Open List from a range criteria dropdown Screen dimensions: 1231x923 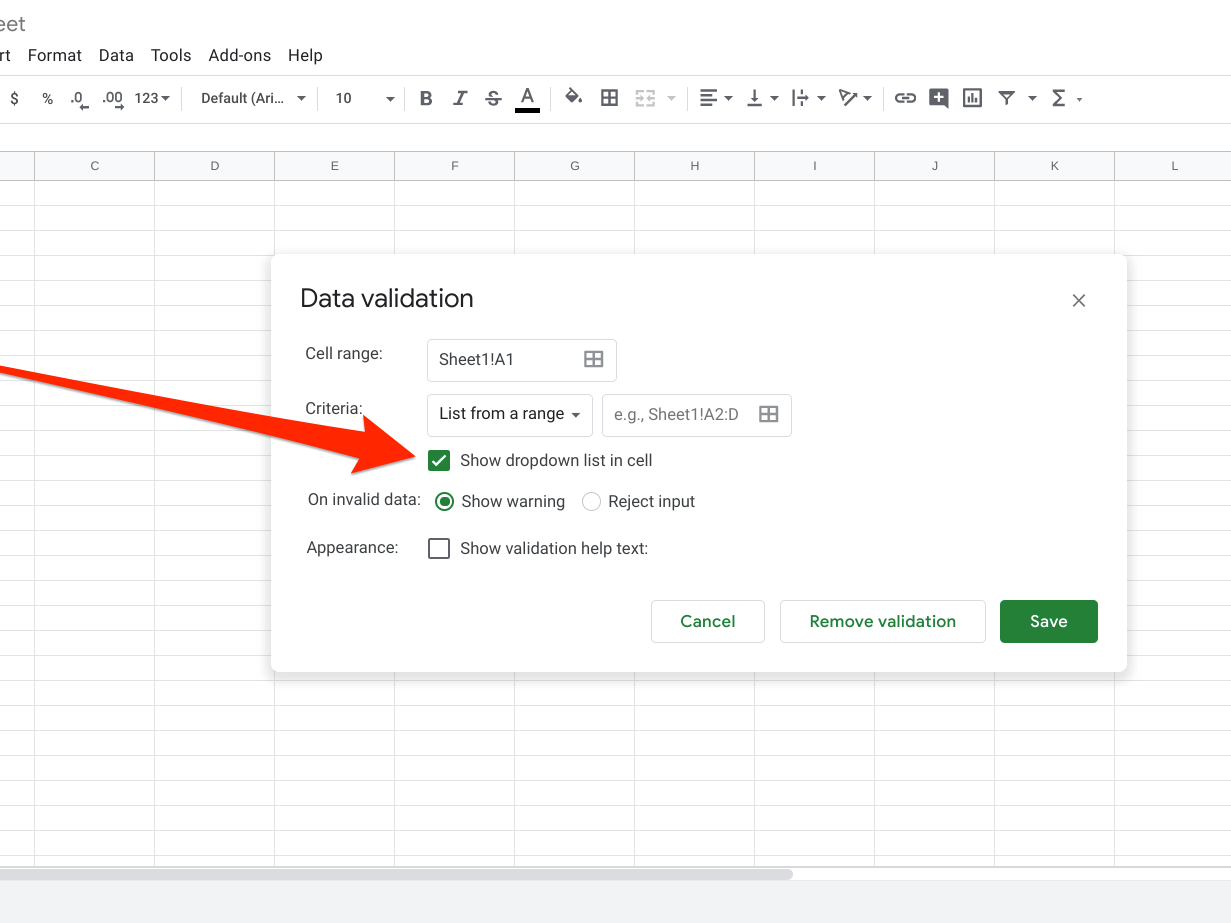510,415
